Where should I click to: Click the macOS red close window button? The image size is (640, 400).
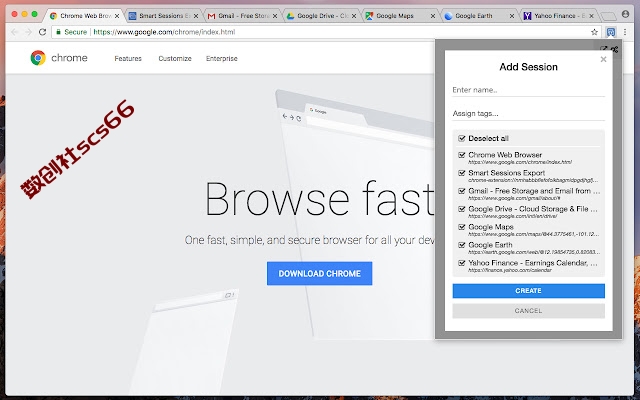point(14,14)
